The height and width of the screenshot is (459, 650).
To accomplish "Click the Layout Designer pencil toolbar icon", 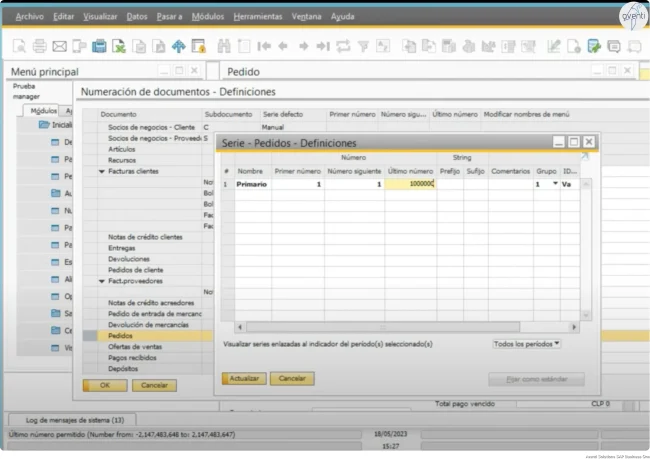I will coord(554,46).
